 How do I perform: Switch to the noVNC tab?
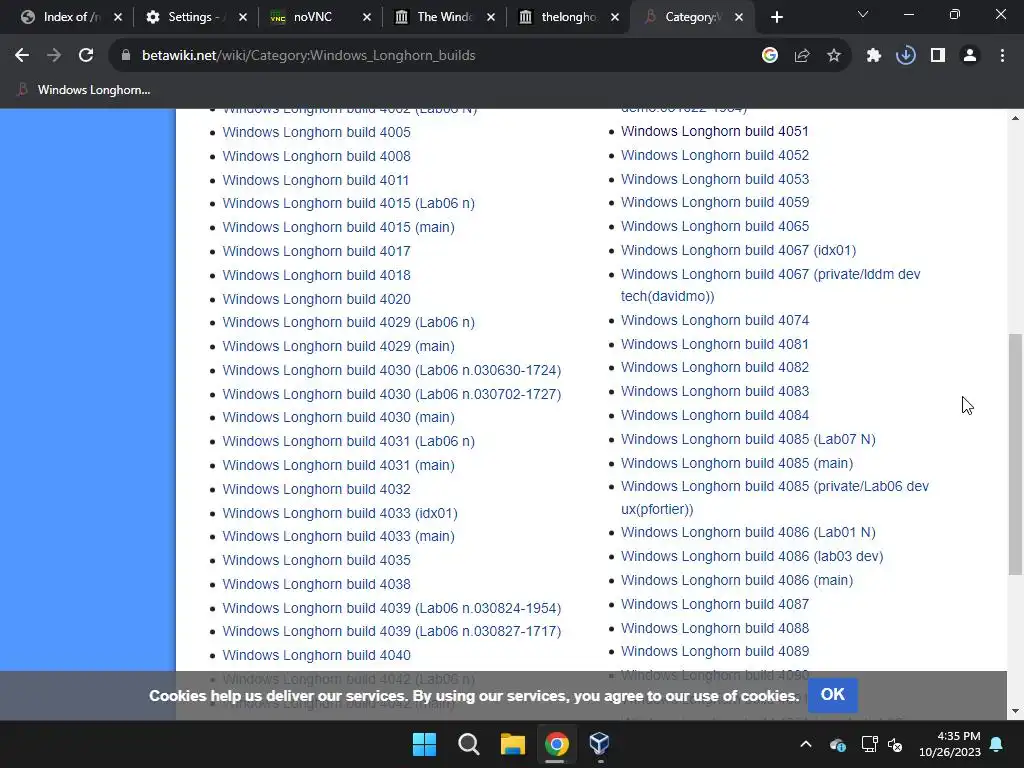312,18
